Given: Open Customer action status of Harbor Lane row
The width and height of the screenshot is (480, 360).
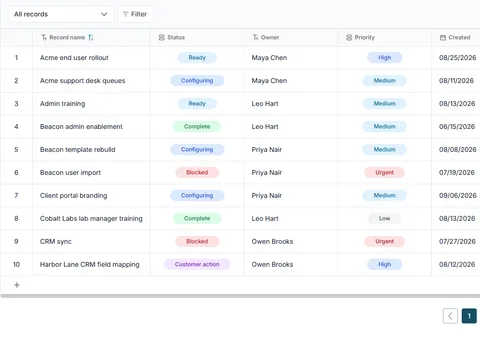Looking at the screenshot, I should click(x=197, y=265).
